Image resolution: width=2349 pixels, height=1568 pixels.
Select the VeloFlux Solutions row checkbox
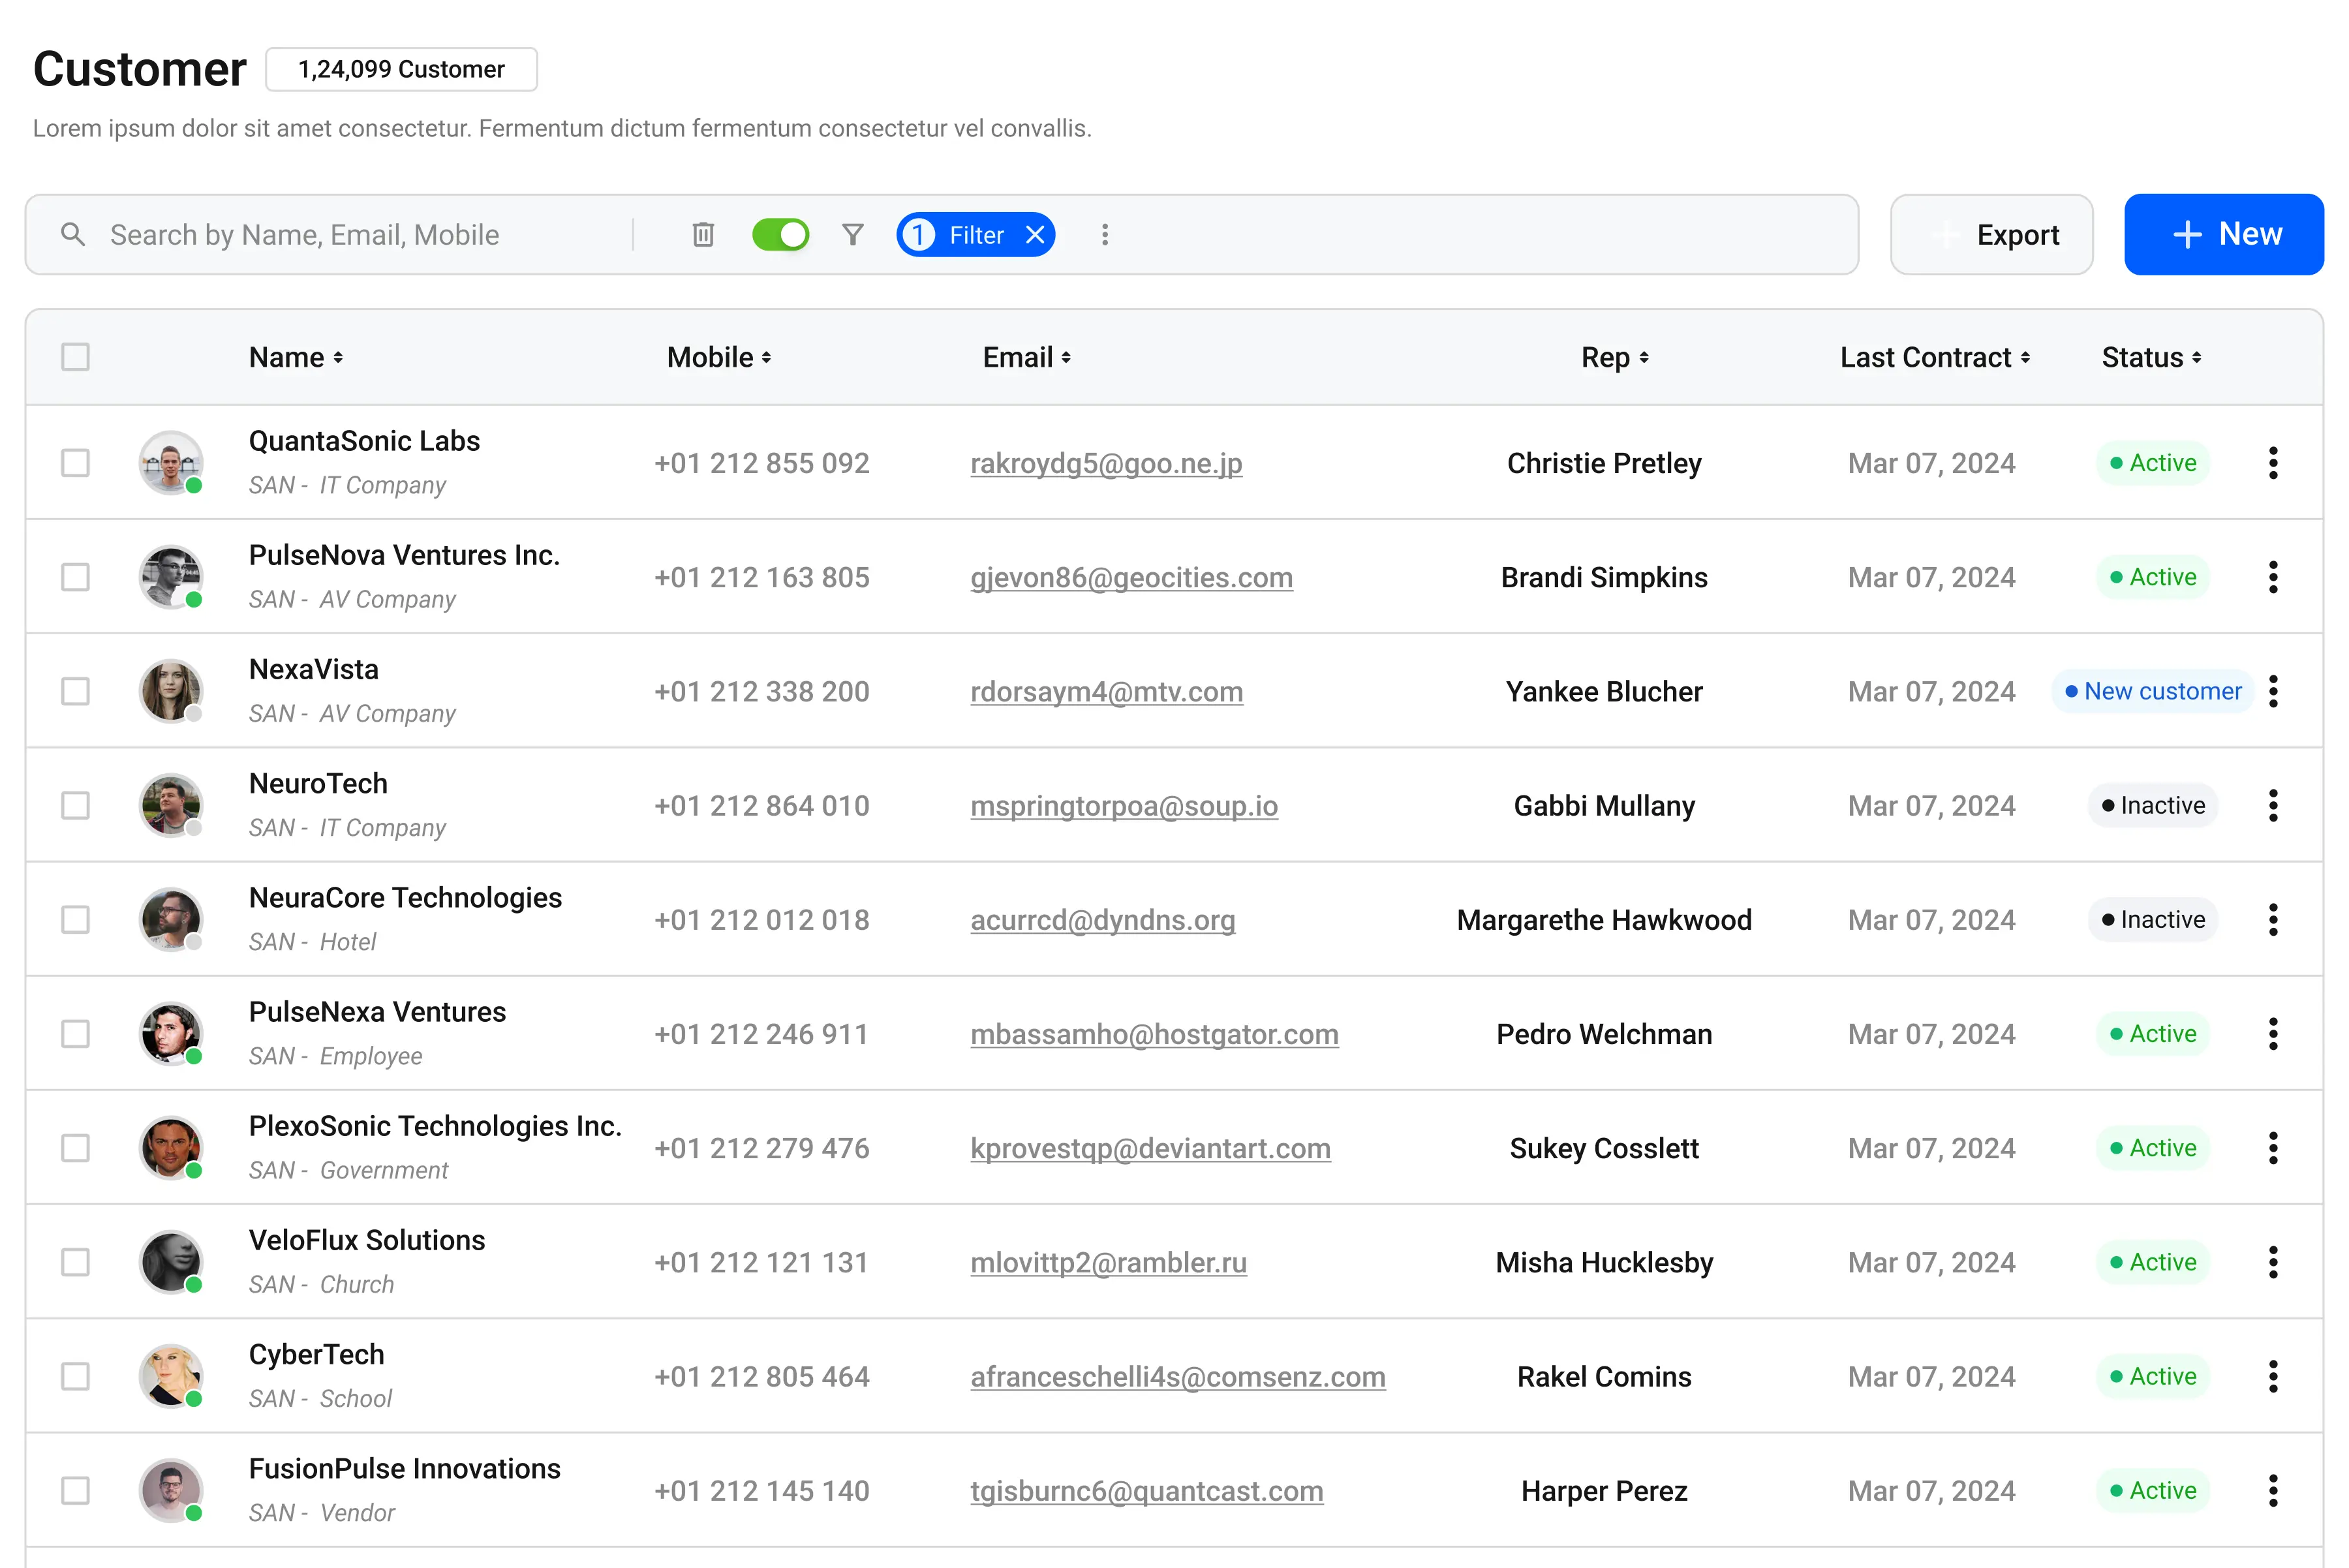click(x=75, y=1262)
